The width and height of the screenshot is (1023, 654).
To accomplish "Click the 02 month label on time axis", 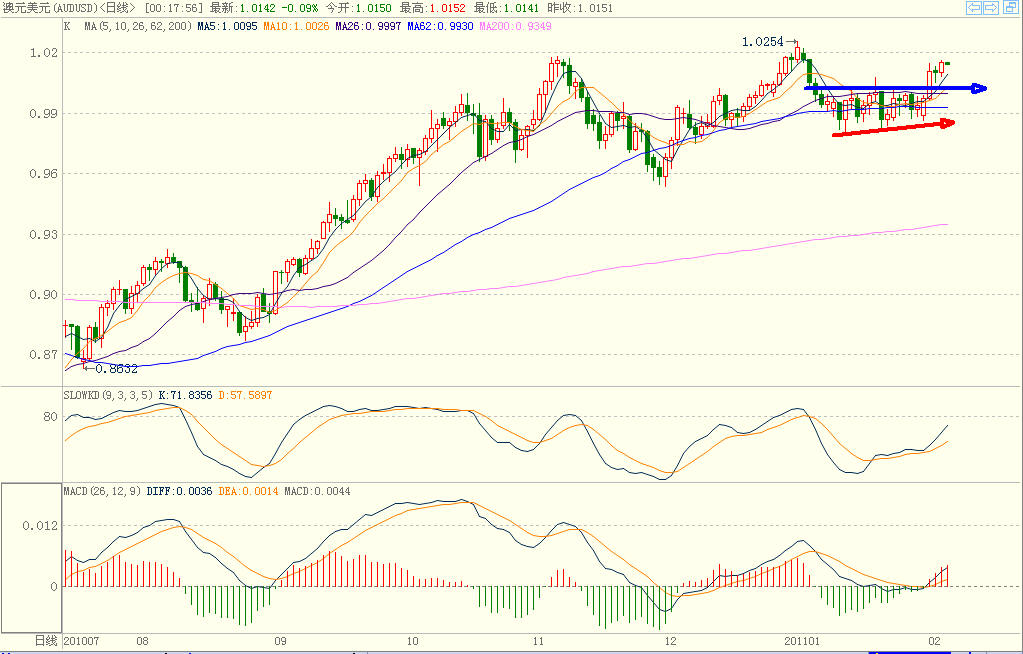I will [x=934, y=641].
